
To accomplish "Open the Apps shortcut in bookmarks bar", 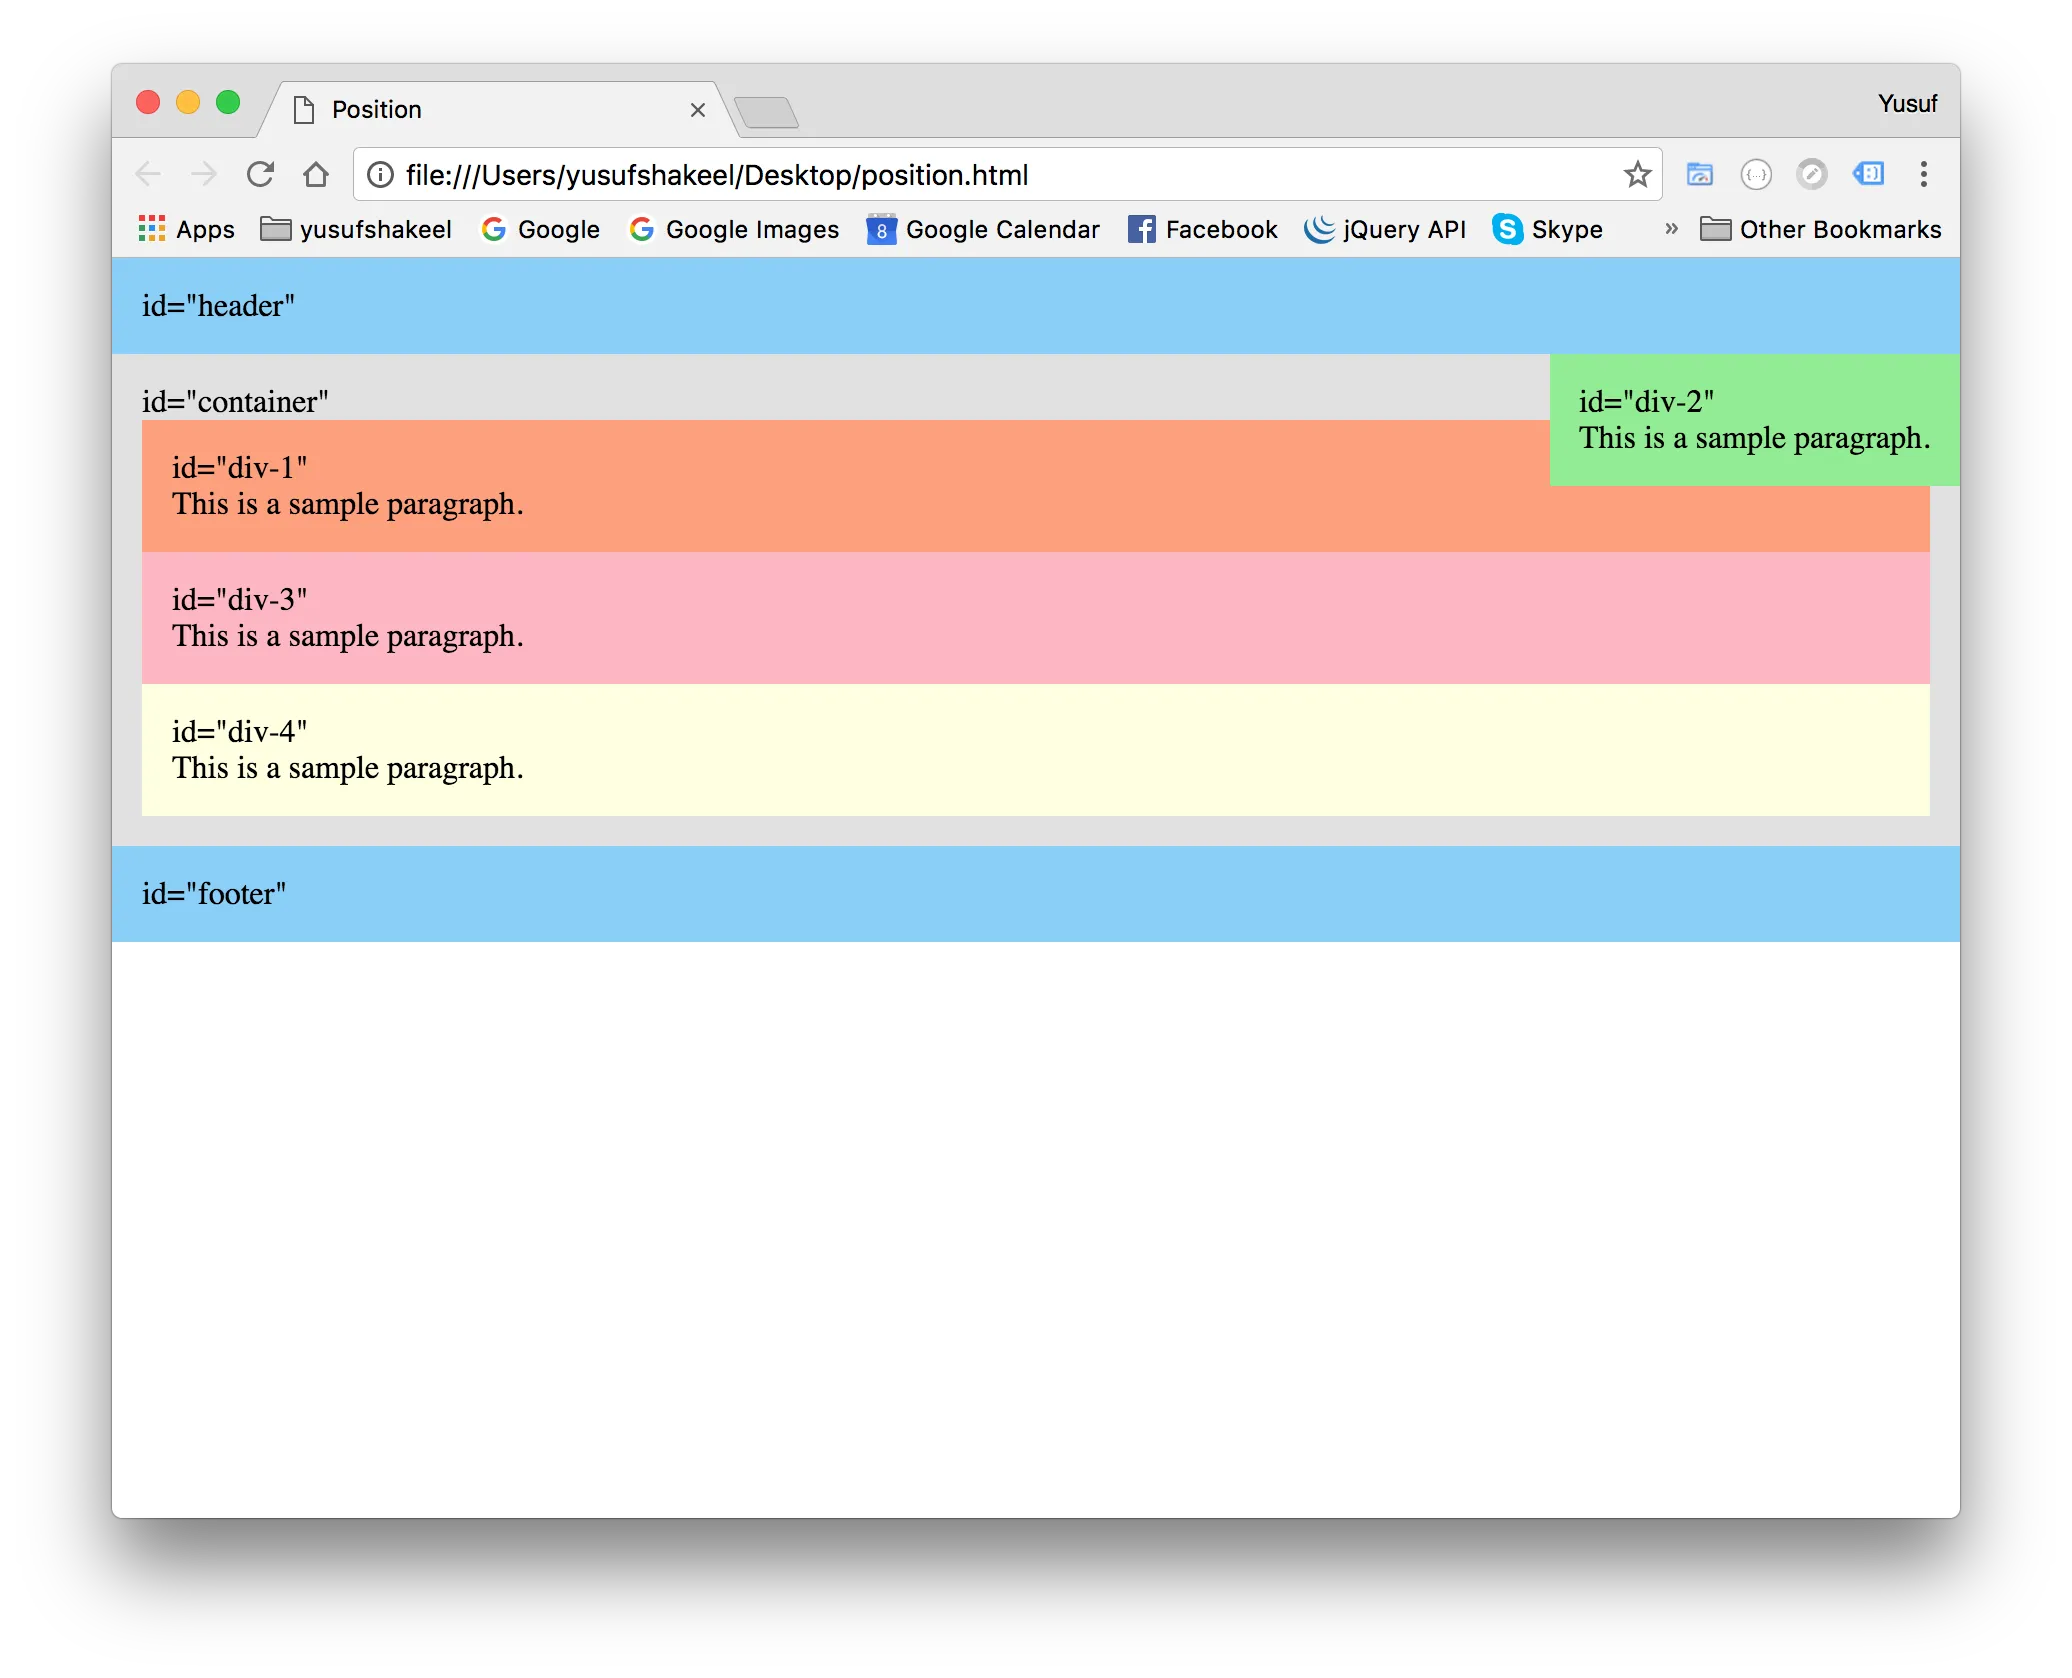I will pyautogui.click(x=186, y=230).
